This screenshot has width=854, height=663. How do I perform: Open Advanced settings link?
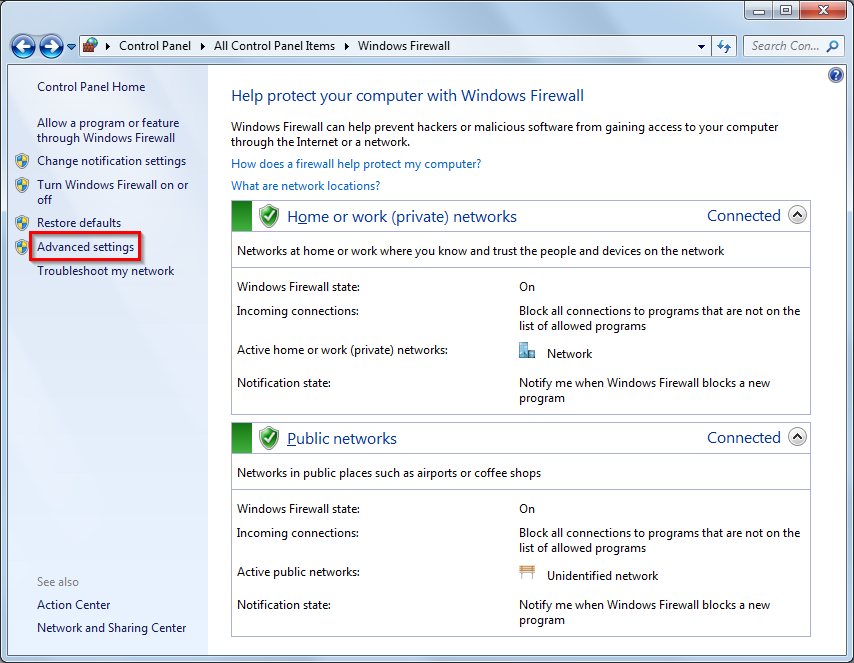click(x=85, y=247)
